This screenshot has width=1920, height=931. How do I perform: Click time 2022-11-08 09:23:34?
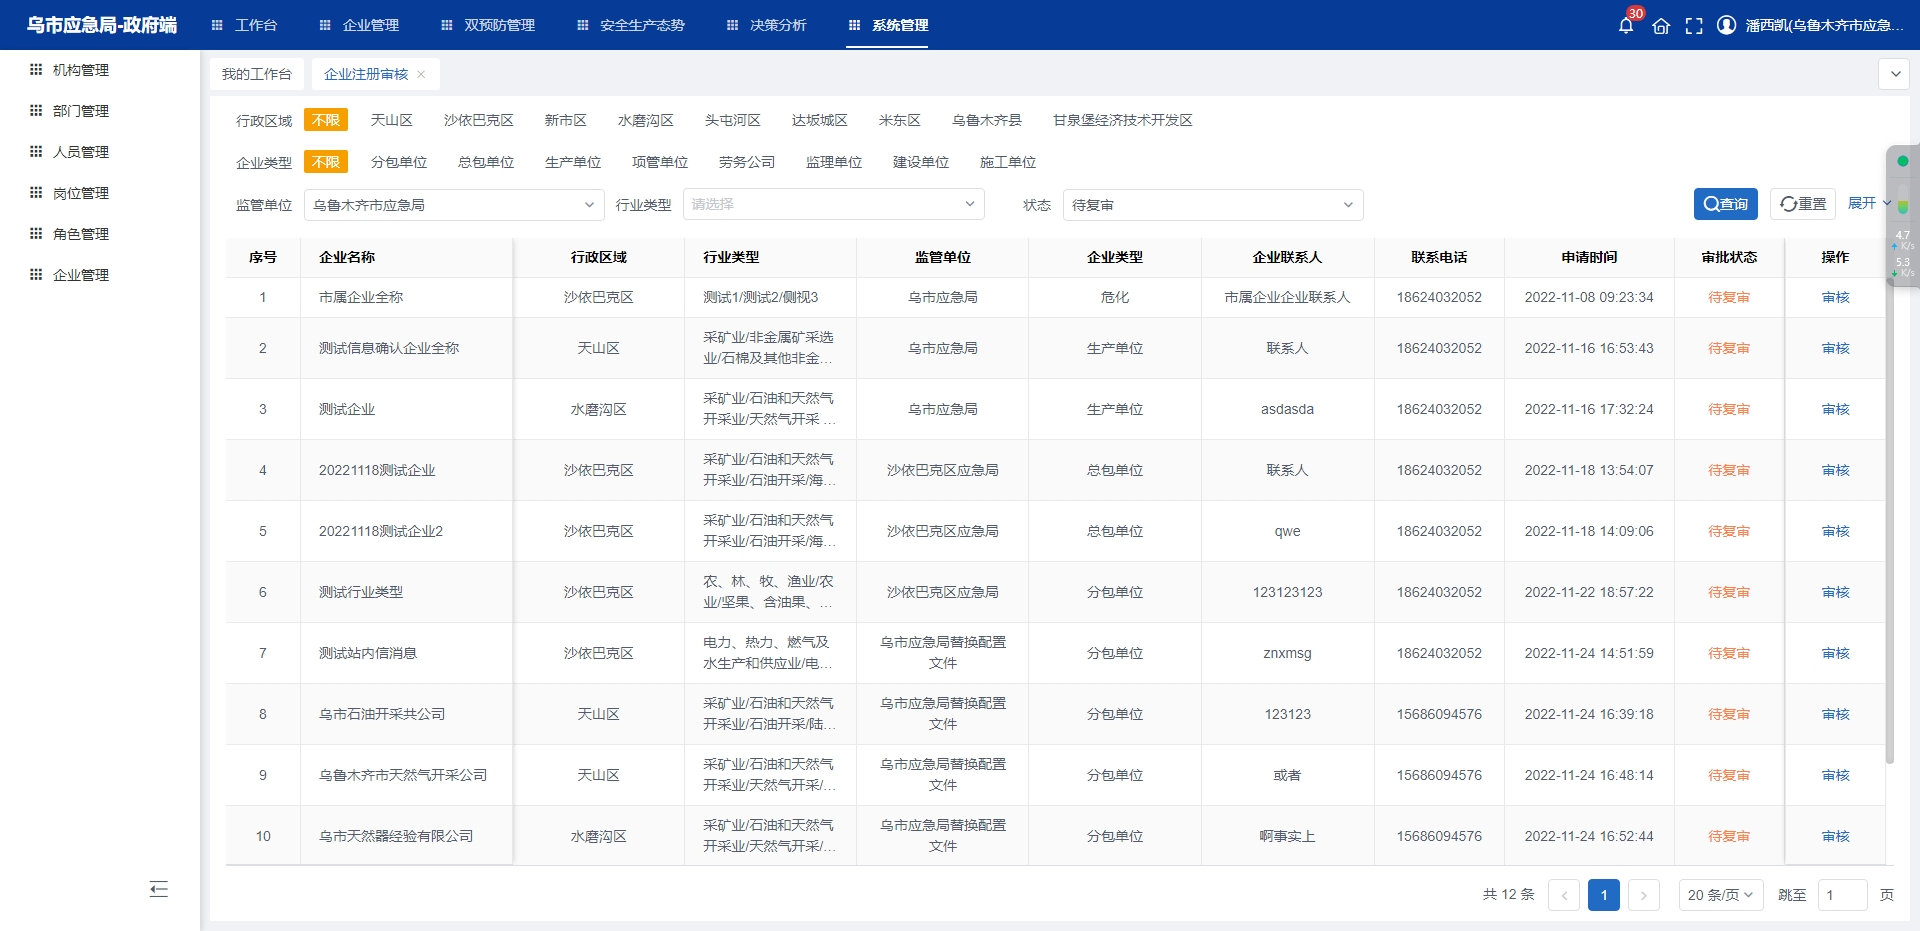[1589, 297]
